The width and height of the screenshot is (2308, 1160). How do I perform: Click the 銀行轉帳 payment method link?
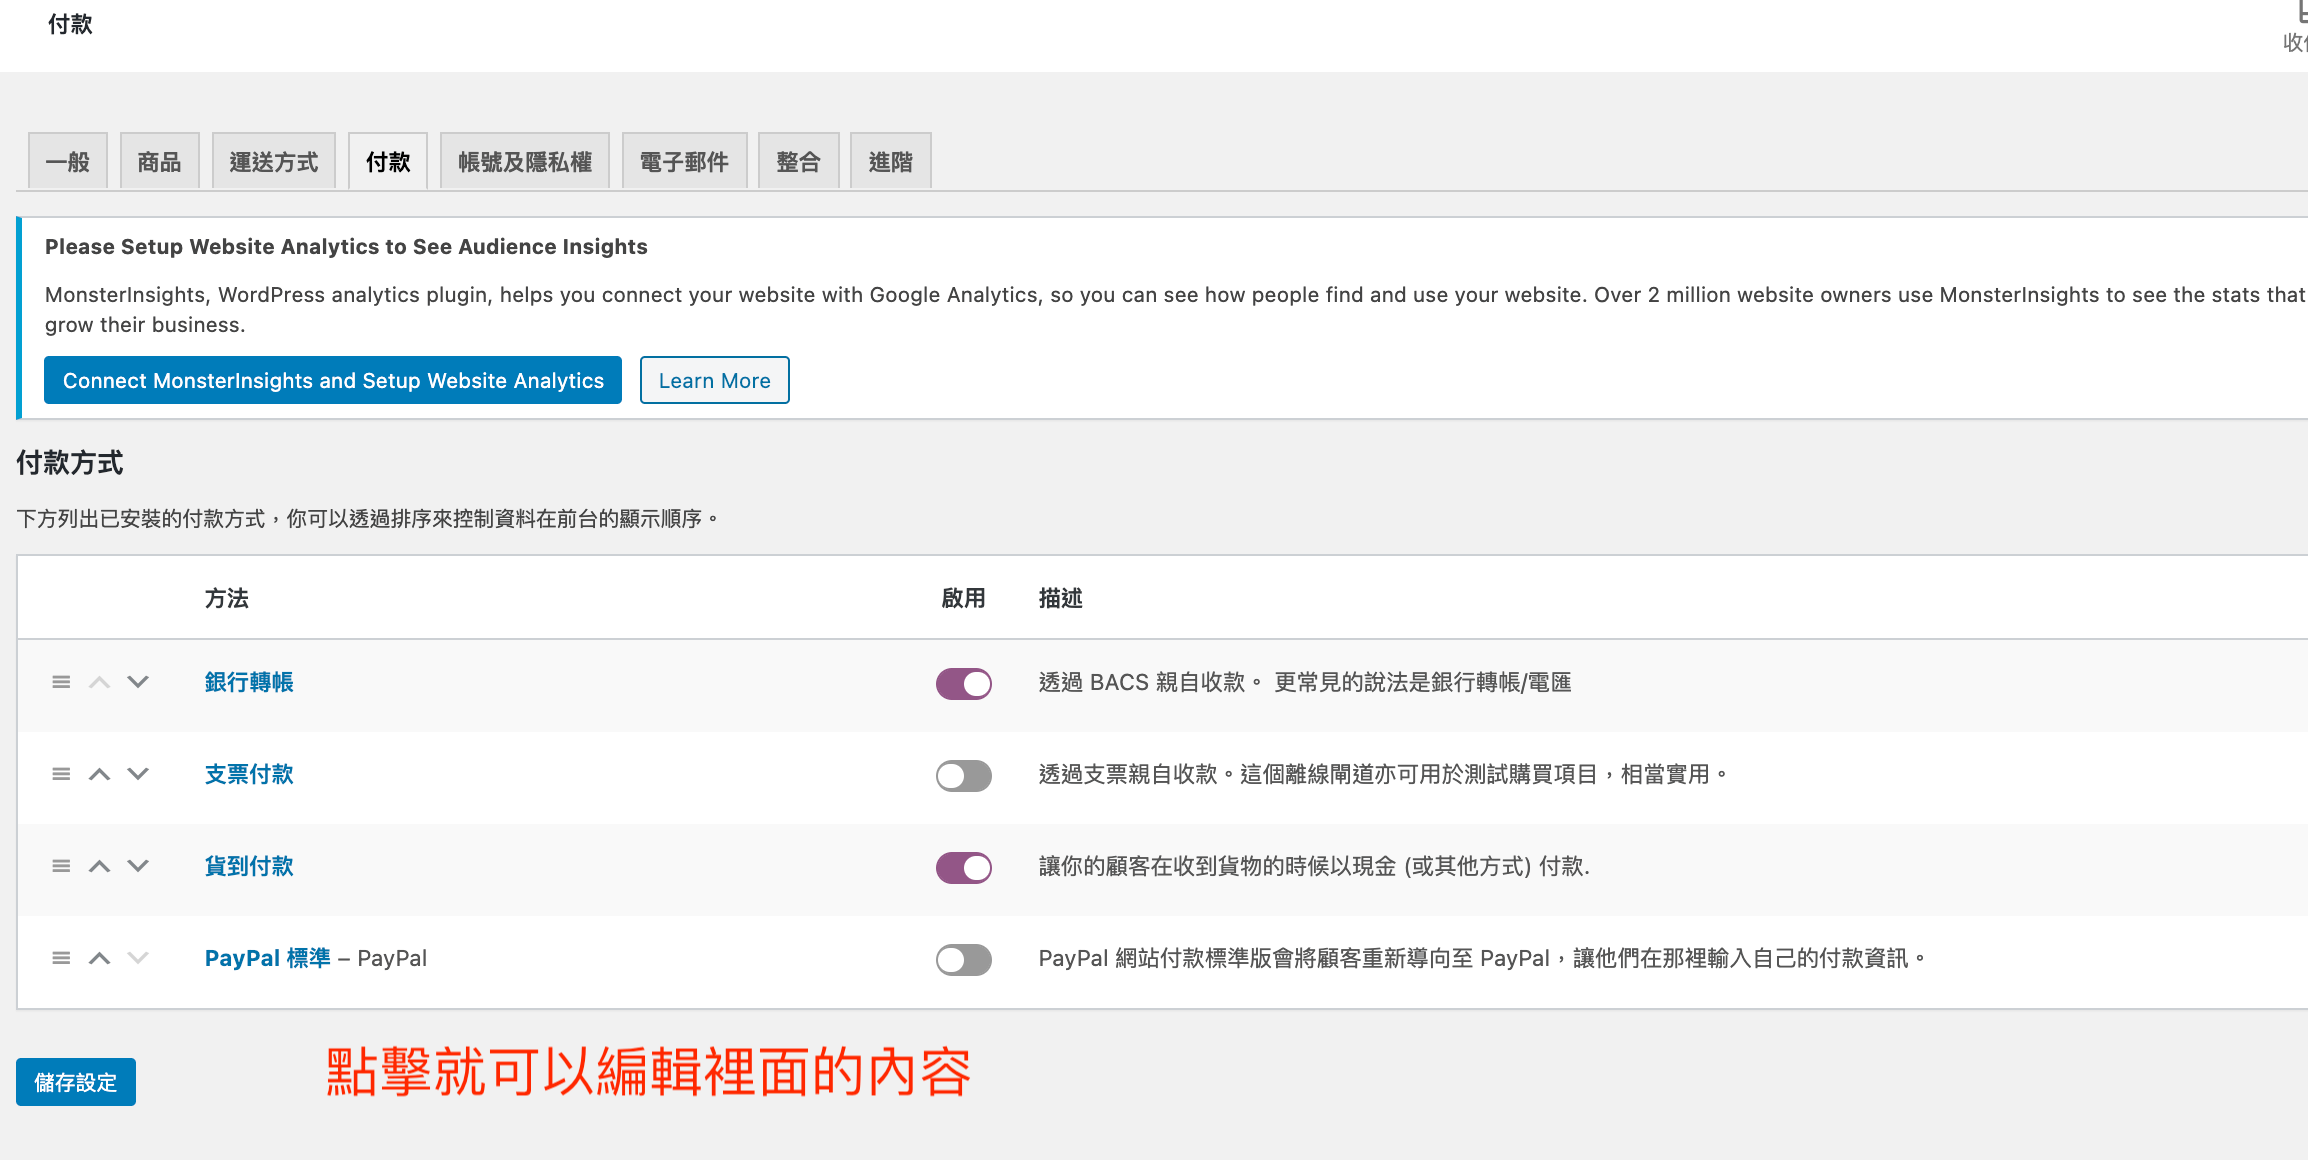click(252, 681)
